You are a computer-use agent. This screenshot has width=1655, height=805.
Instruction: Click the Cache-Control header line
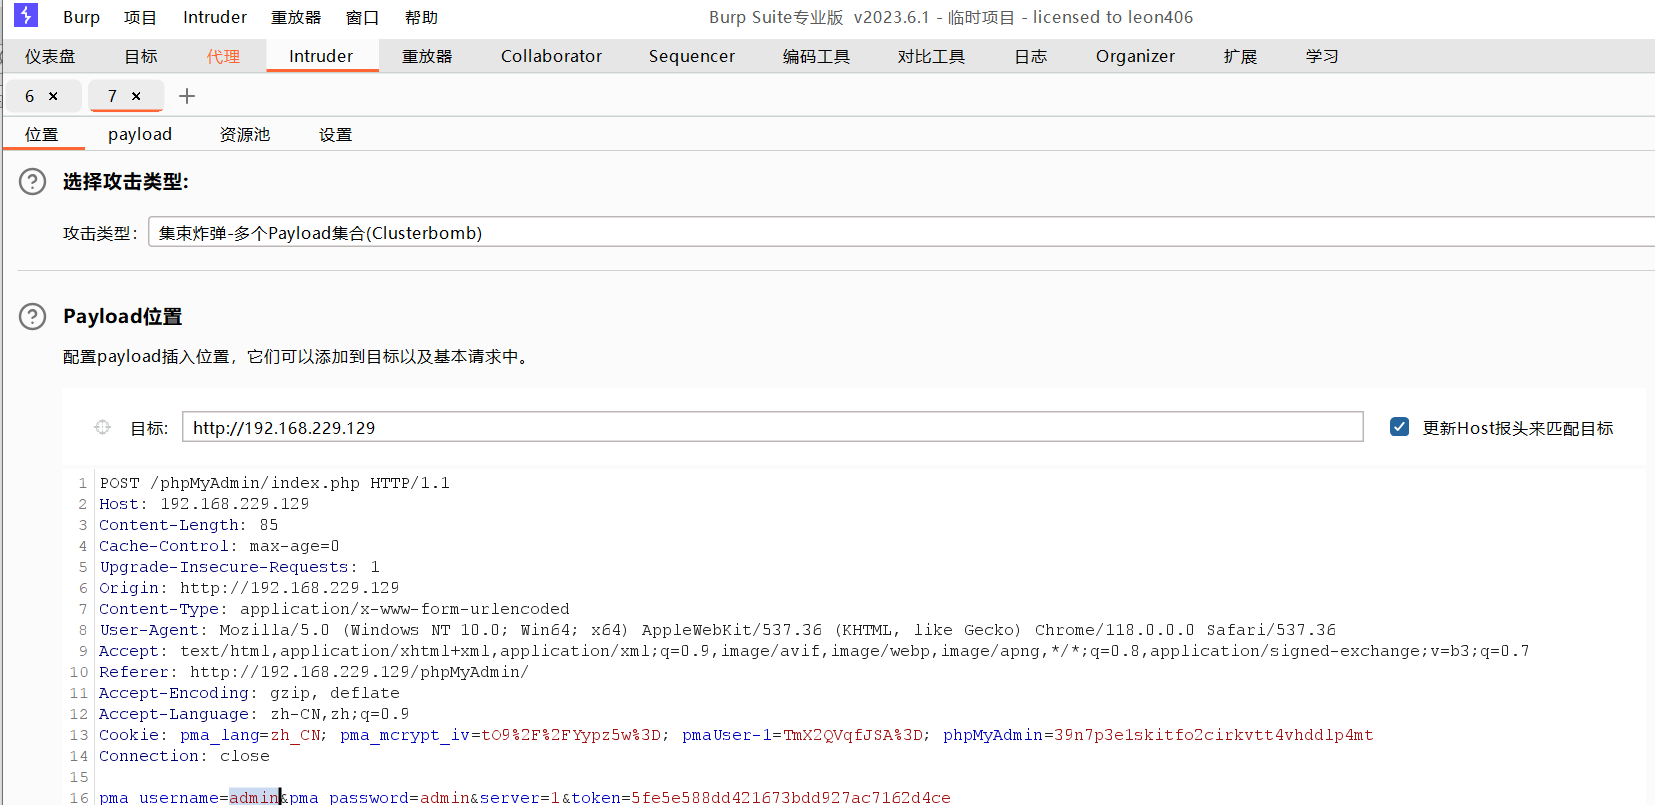point(219,546)
